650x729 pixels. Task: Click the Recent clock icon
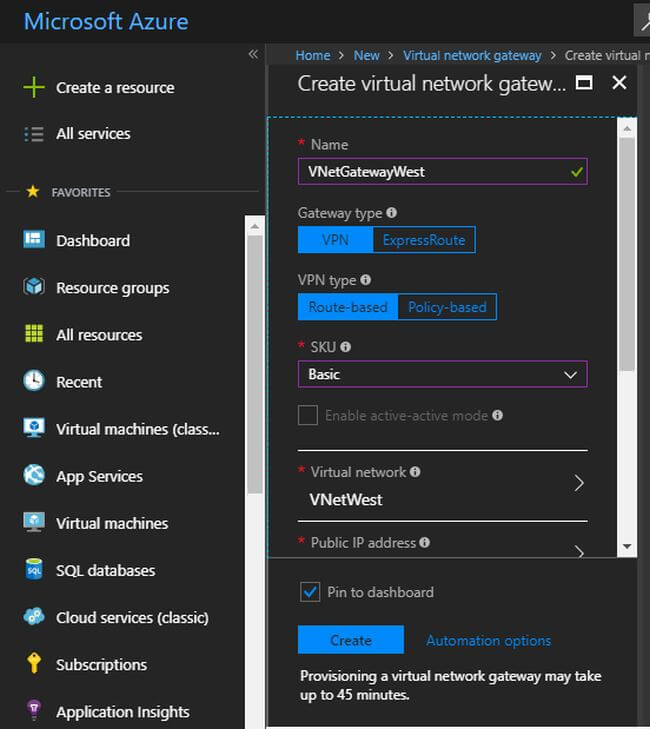[34, 381]
